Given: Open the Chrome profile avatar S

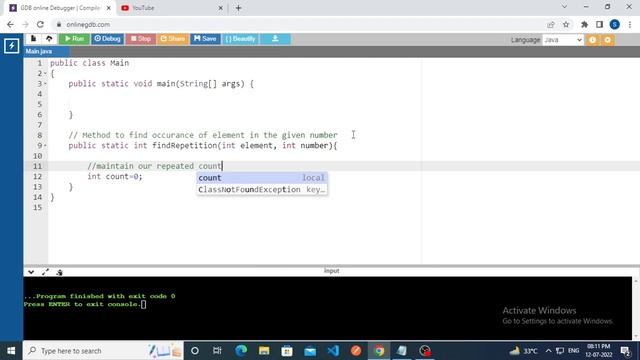Looking at the screenshot, I should click(615, 24).
